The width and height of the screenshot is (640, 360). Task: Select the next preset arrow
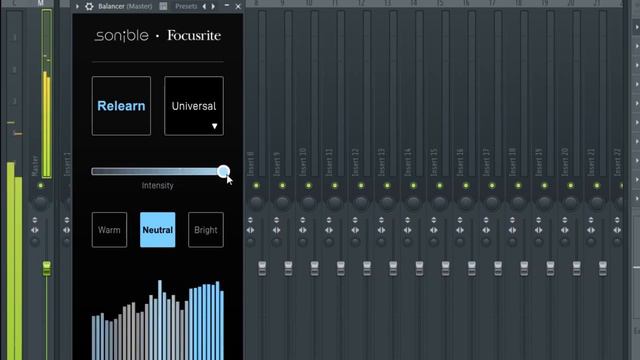tap(213, 6)
